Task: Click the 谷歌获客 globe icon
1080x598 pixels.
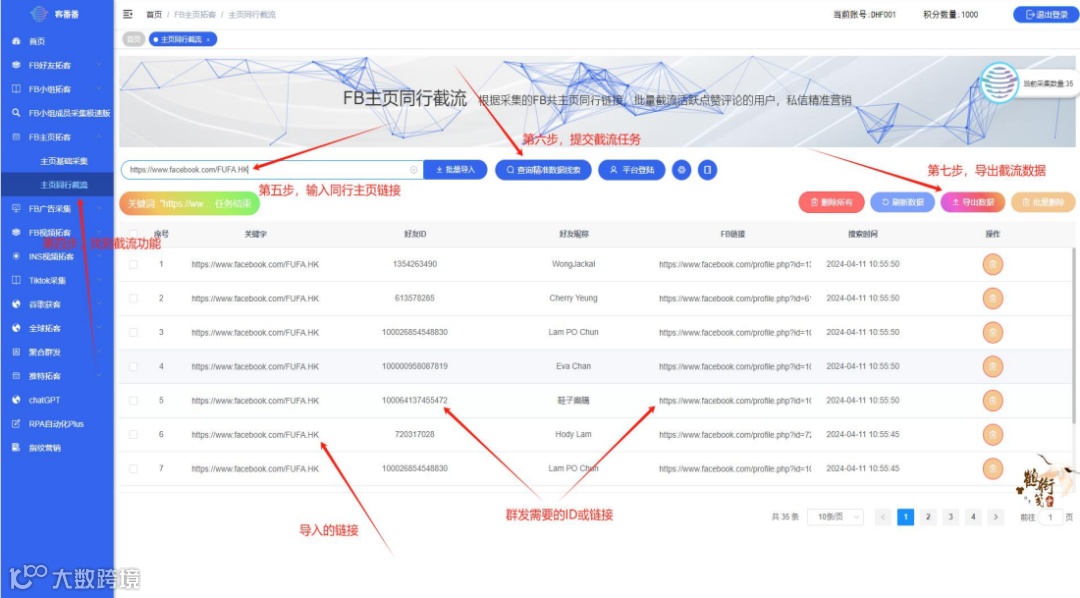Action: [x=16, y=304]
